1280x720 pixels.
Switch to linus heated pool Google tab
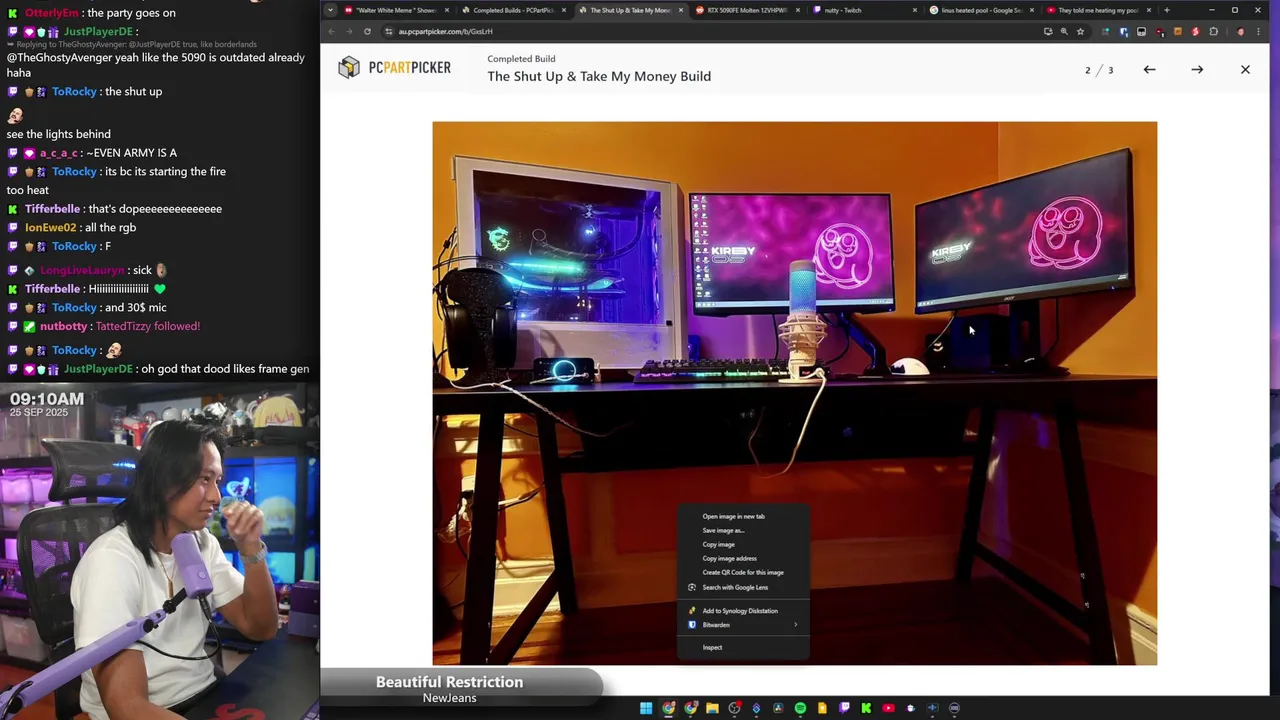[981, 10]
